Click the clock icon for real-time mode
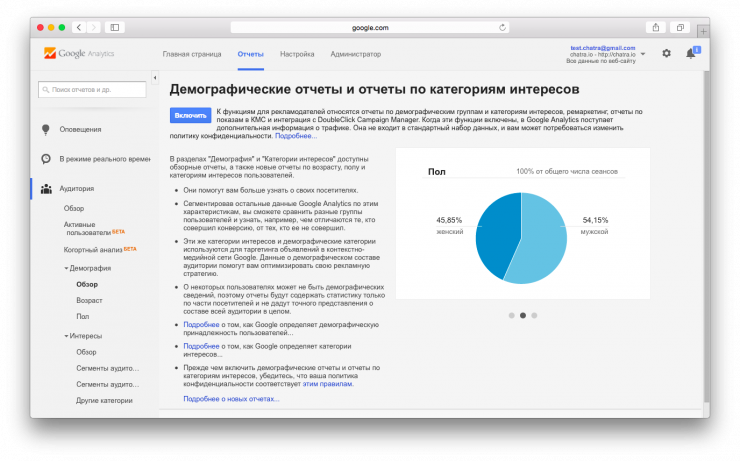740x461 pixels. click(46, 159)
